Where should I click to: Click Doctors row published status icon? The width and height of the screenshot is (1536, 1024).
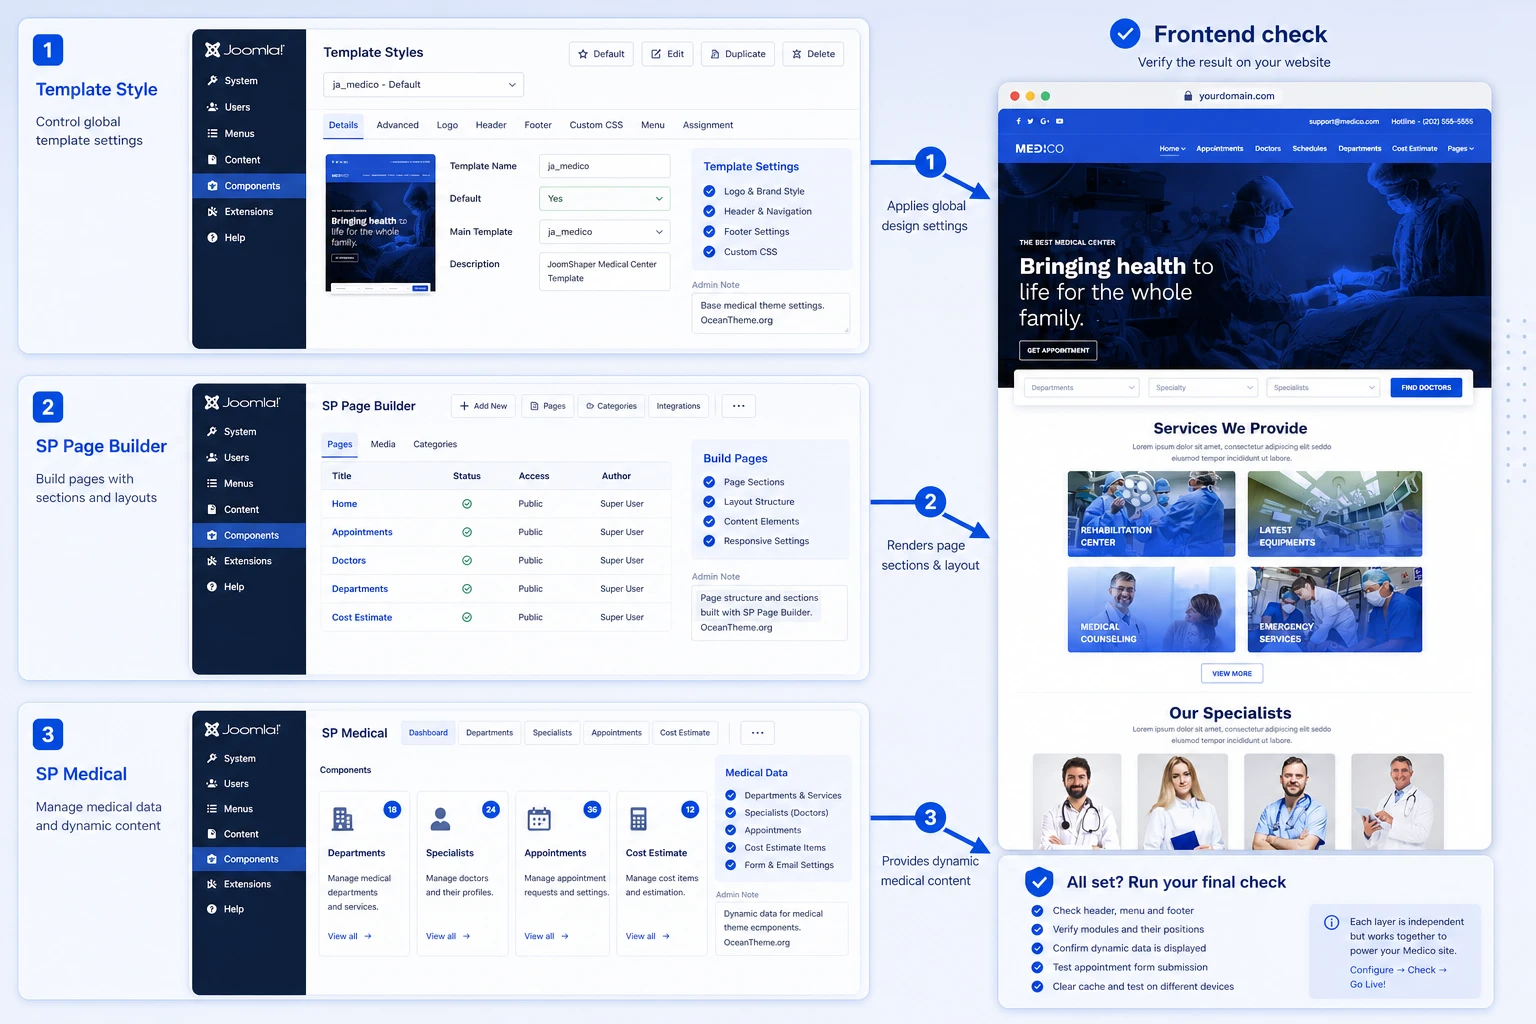point(467,561)
